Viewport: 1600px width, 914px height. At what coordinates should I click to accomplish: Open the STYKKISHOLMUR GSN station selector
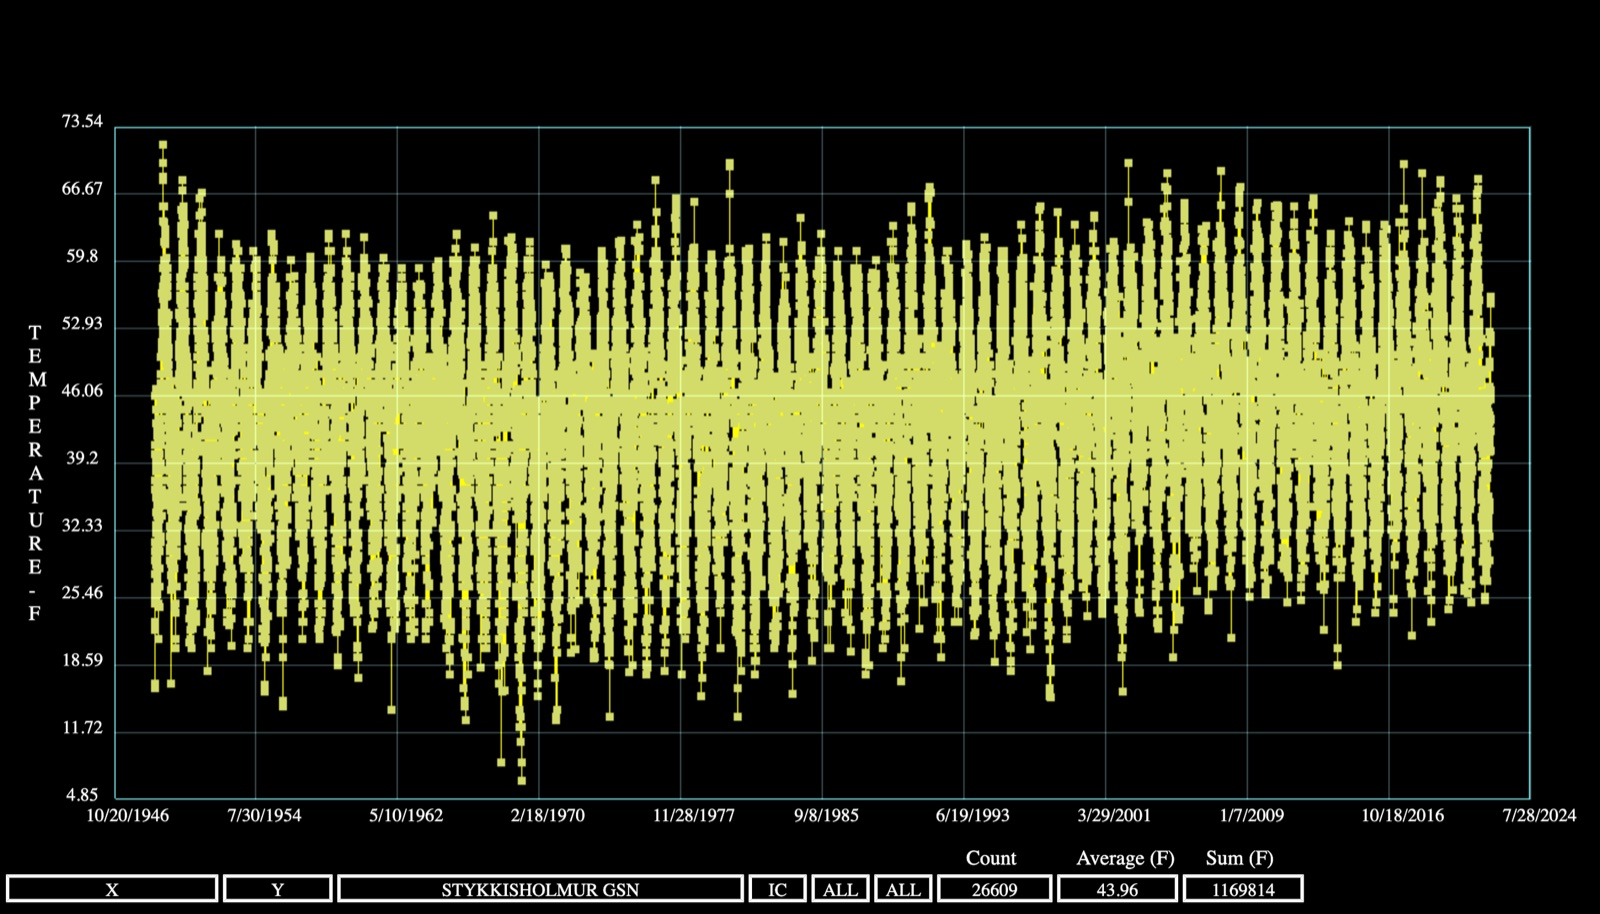pos(540,889)
